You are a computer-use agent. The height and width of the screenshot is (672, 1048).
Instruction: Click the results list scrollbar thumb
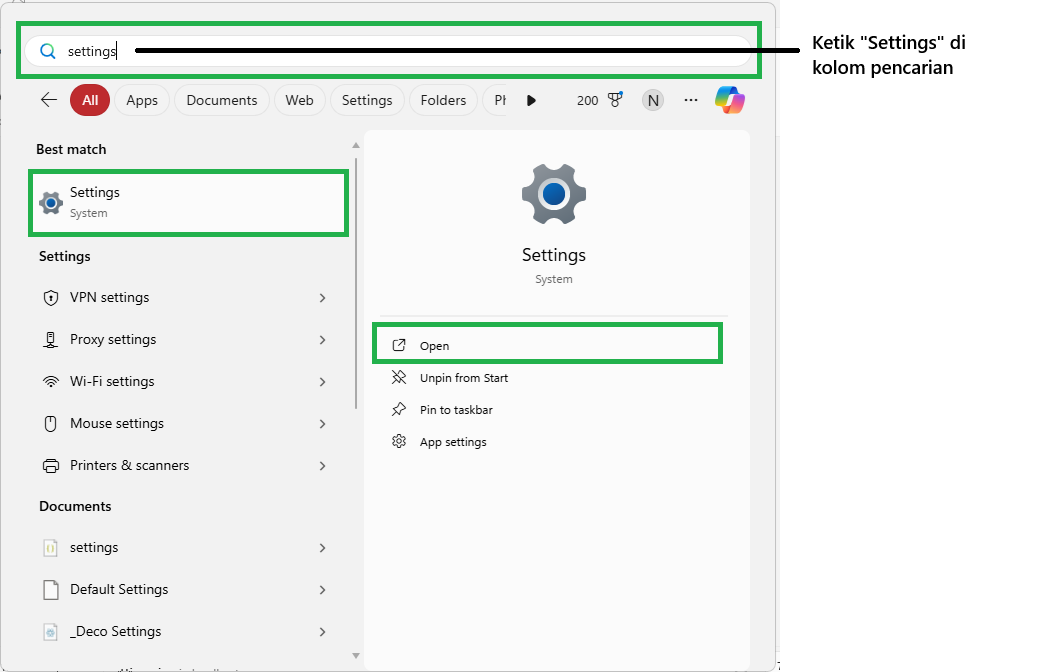pyautogui.click(x=356, y=284)
